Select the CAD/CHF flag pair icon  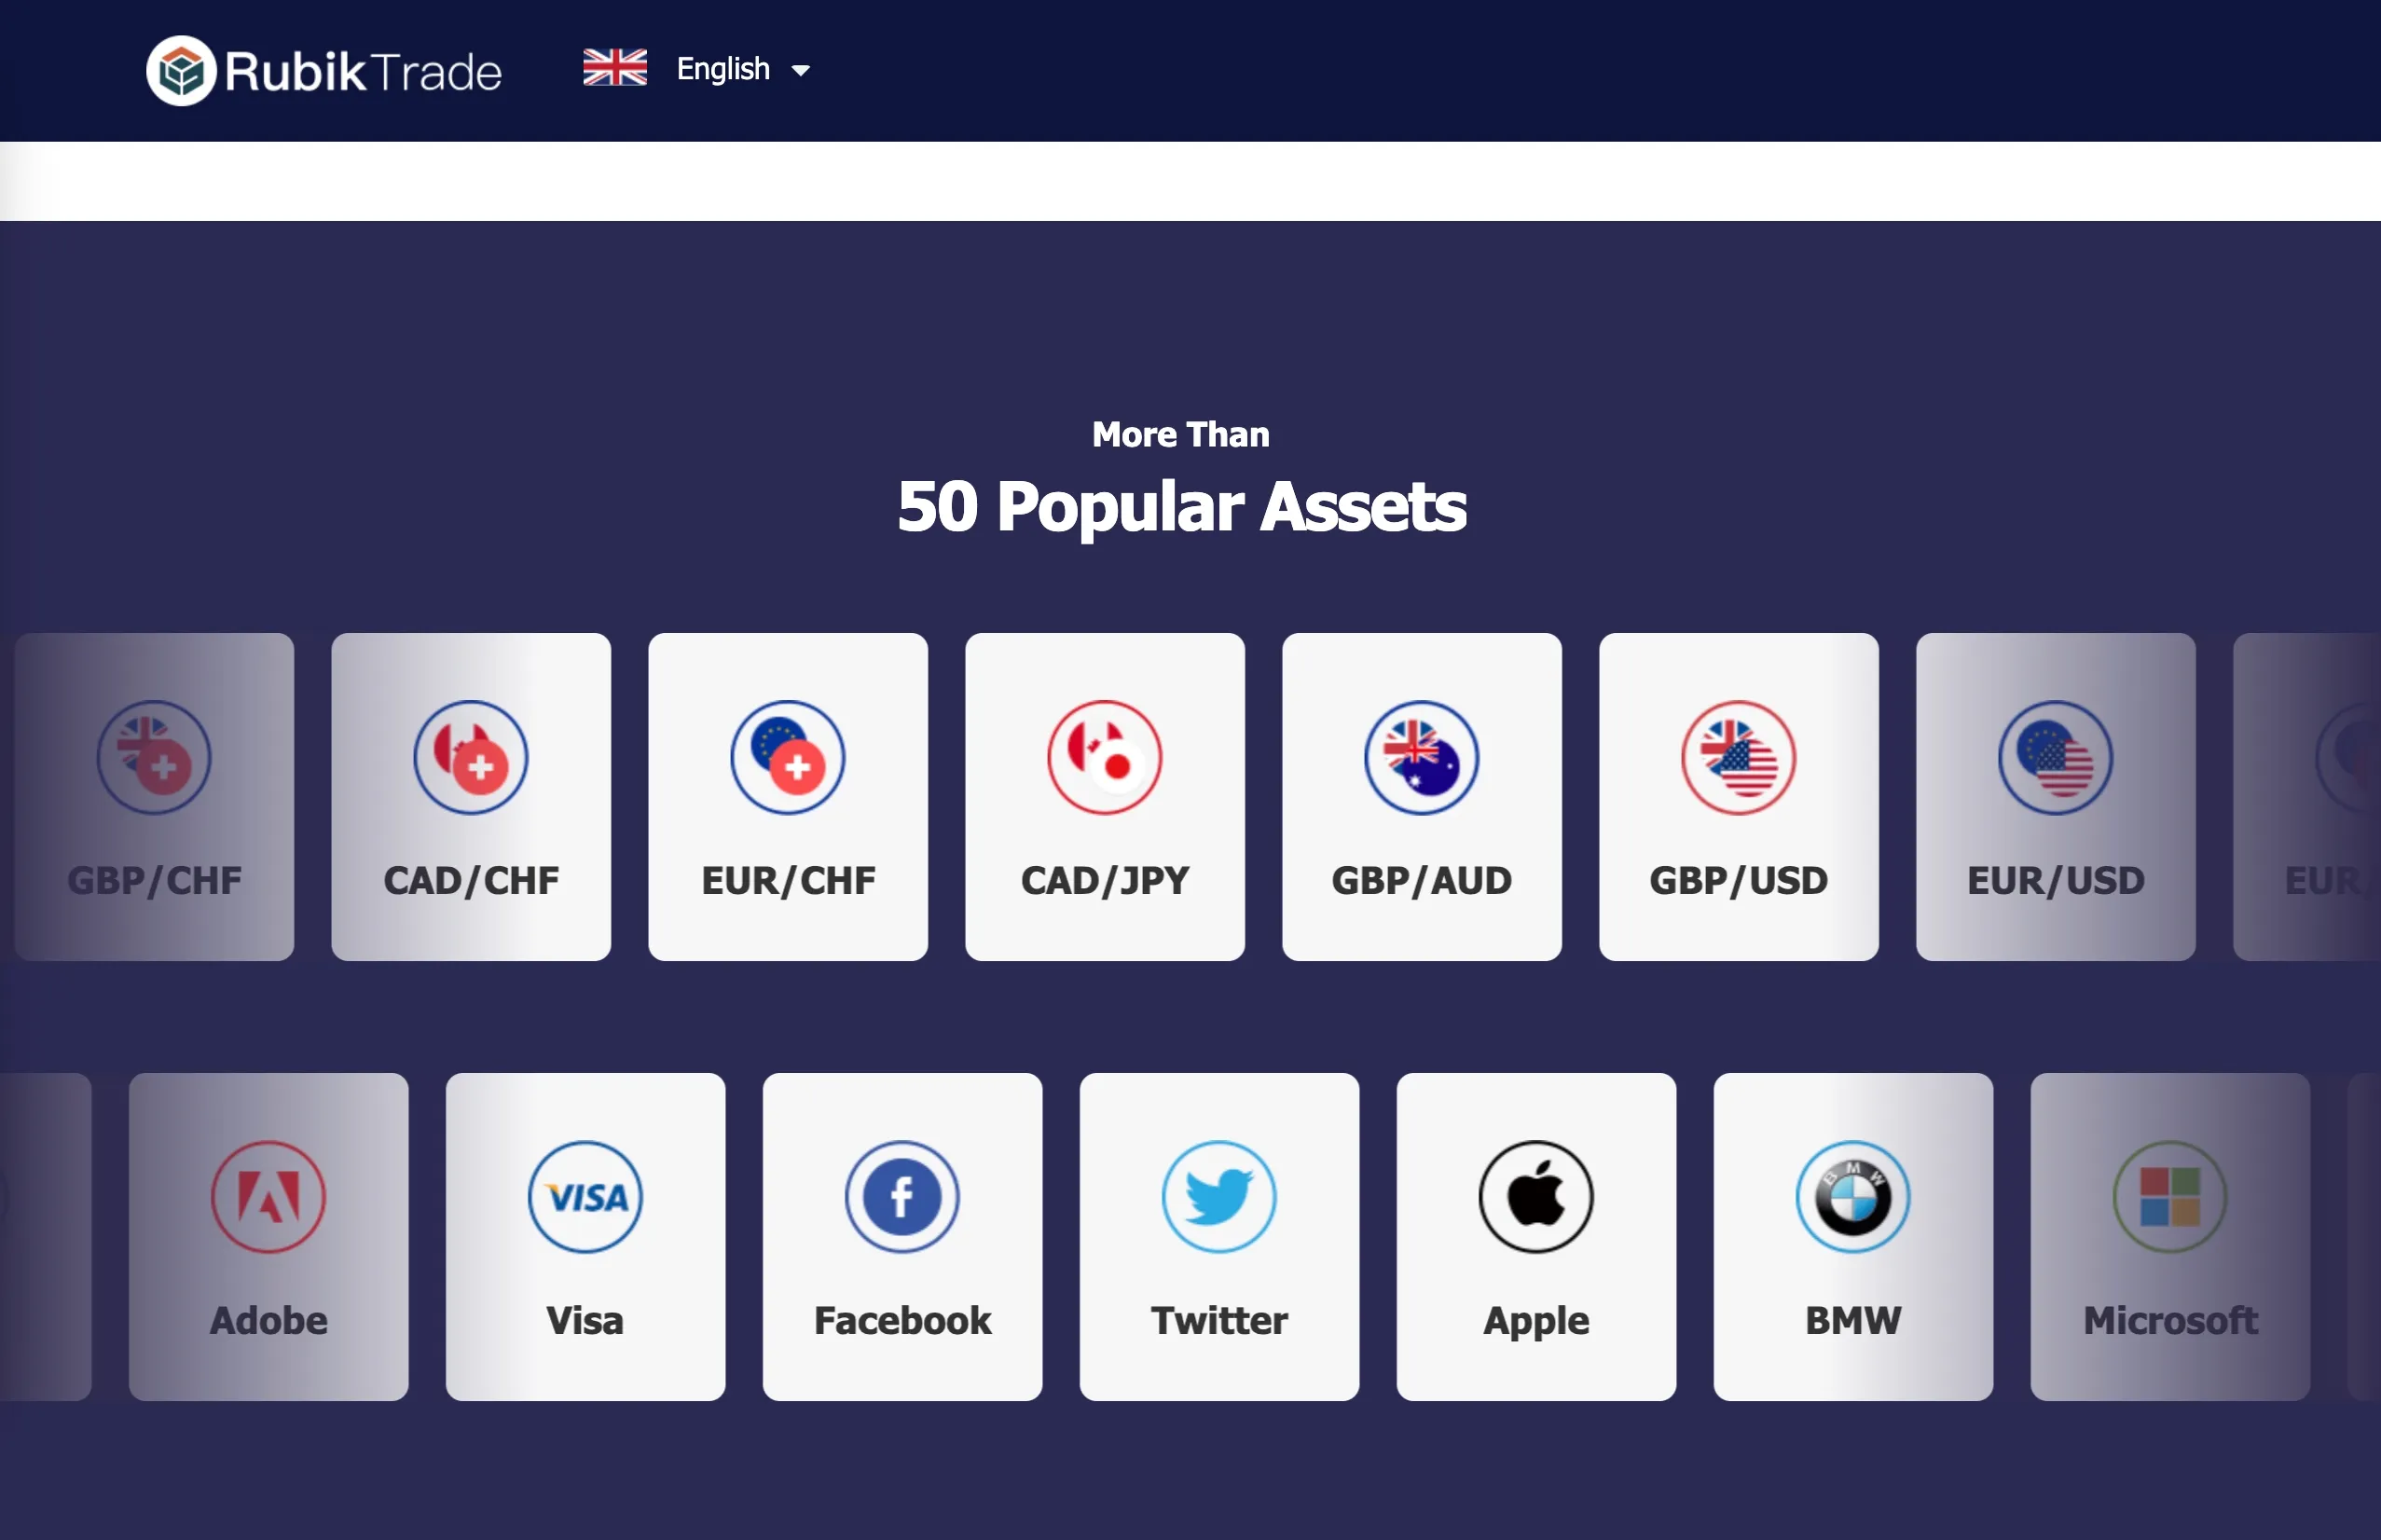(471, 757)
